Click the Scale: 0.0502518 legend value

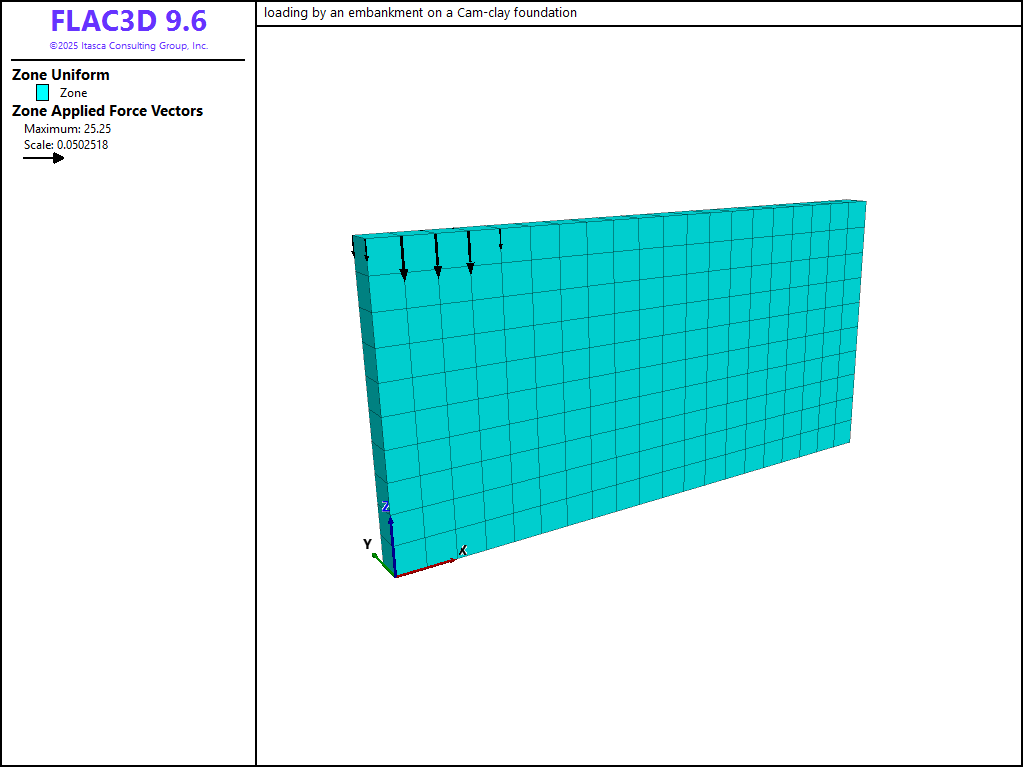pos(66,145)
